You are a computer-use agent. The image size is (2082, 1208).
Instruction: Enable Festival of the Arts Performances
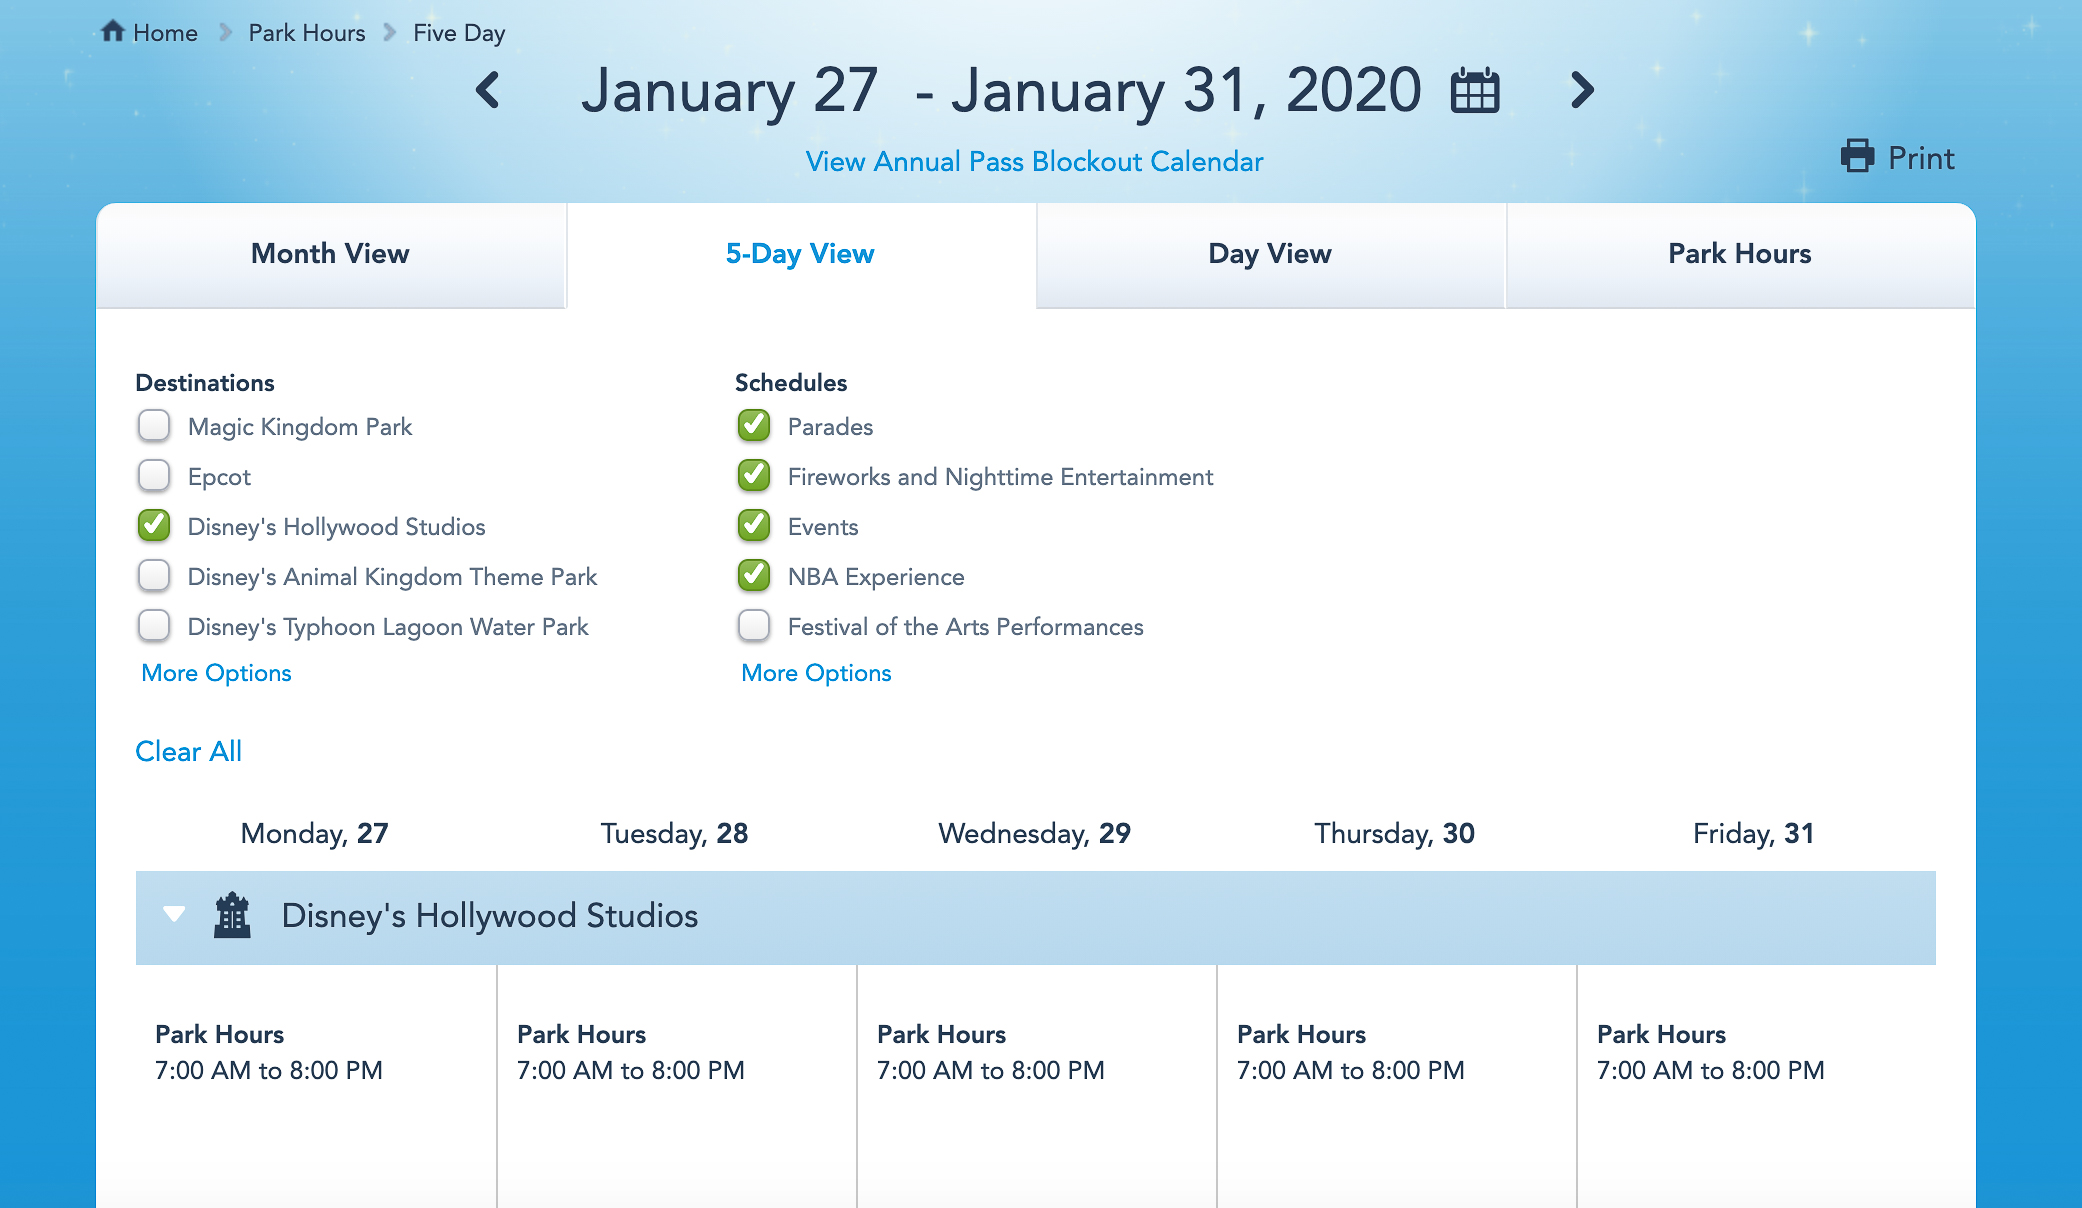pos(754,626)
